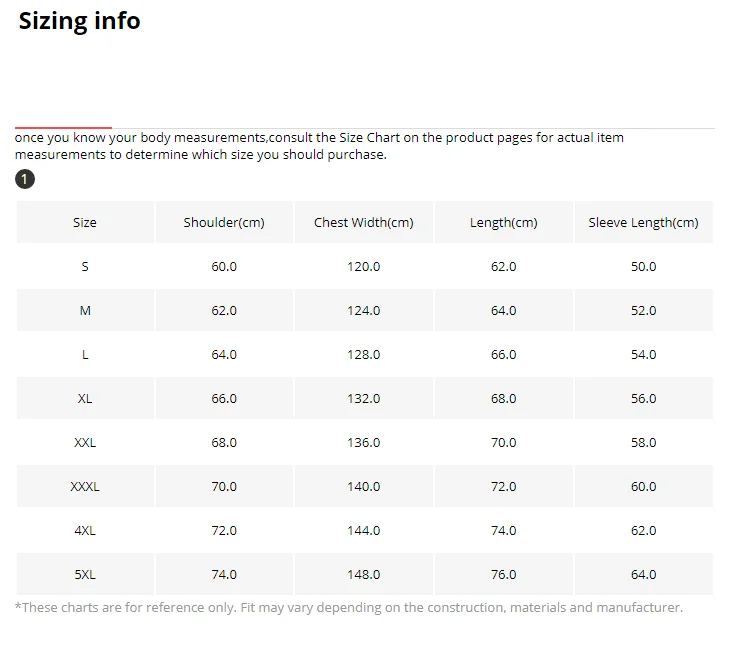Click the 64.0 sleeve length value
Viewport: 733px width, 662px height.
point(643,574)
